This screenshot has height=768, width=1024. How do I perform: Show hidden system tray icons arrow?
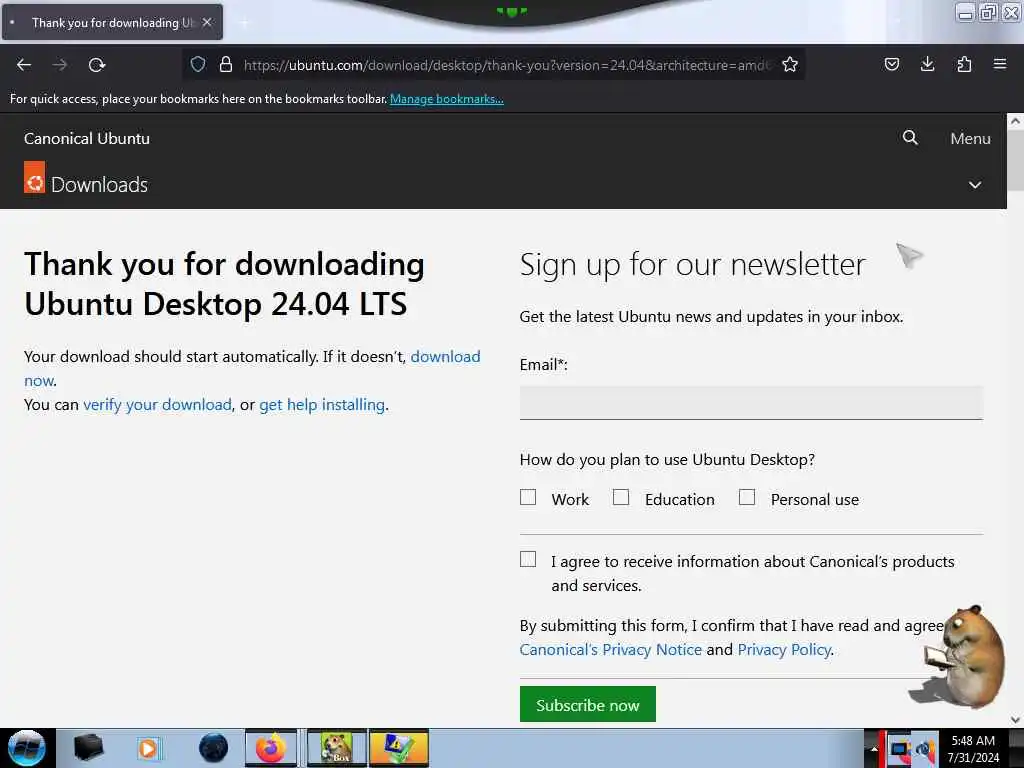[x=874, y=748]
